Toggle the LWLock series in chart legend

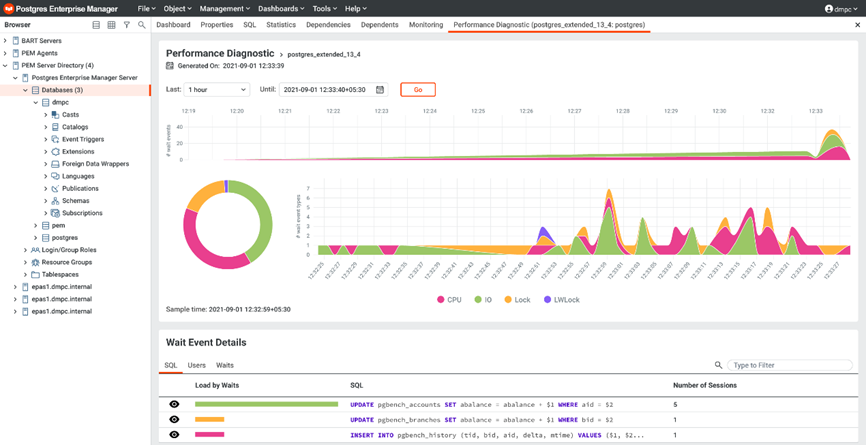coord(561,300)
